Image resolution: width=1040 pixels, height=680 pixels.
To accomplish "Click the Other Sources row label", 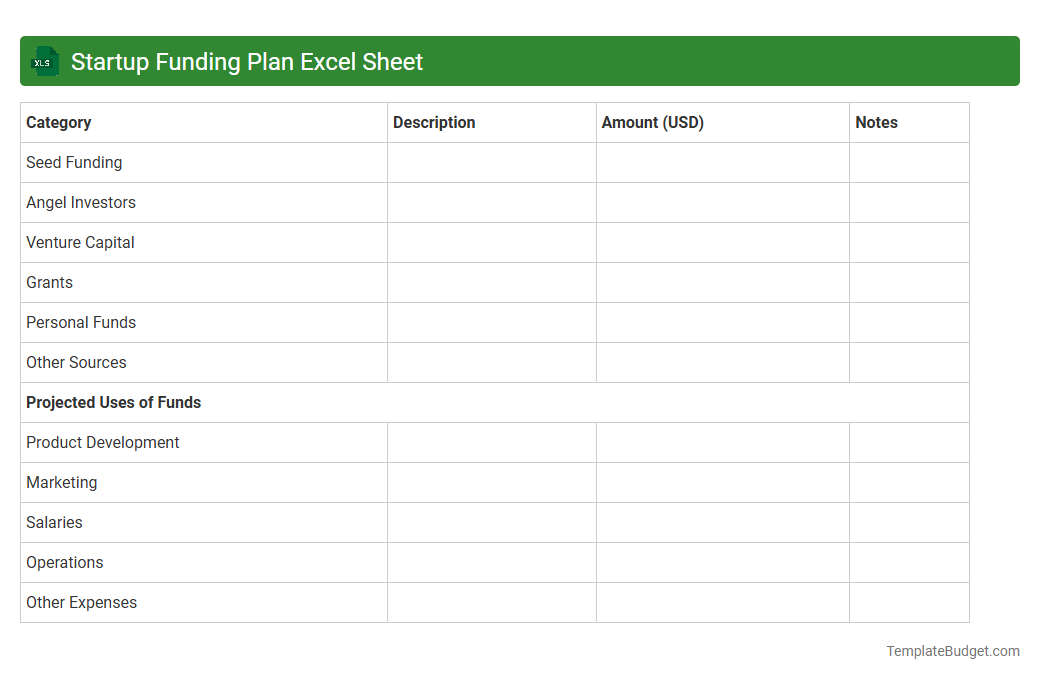I will [76, 362].
